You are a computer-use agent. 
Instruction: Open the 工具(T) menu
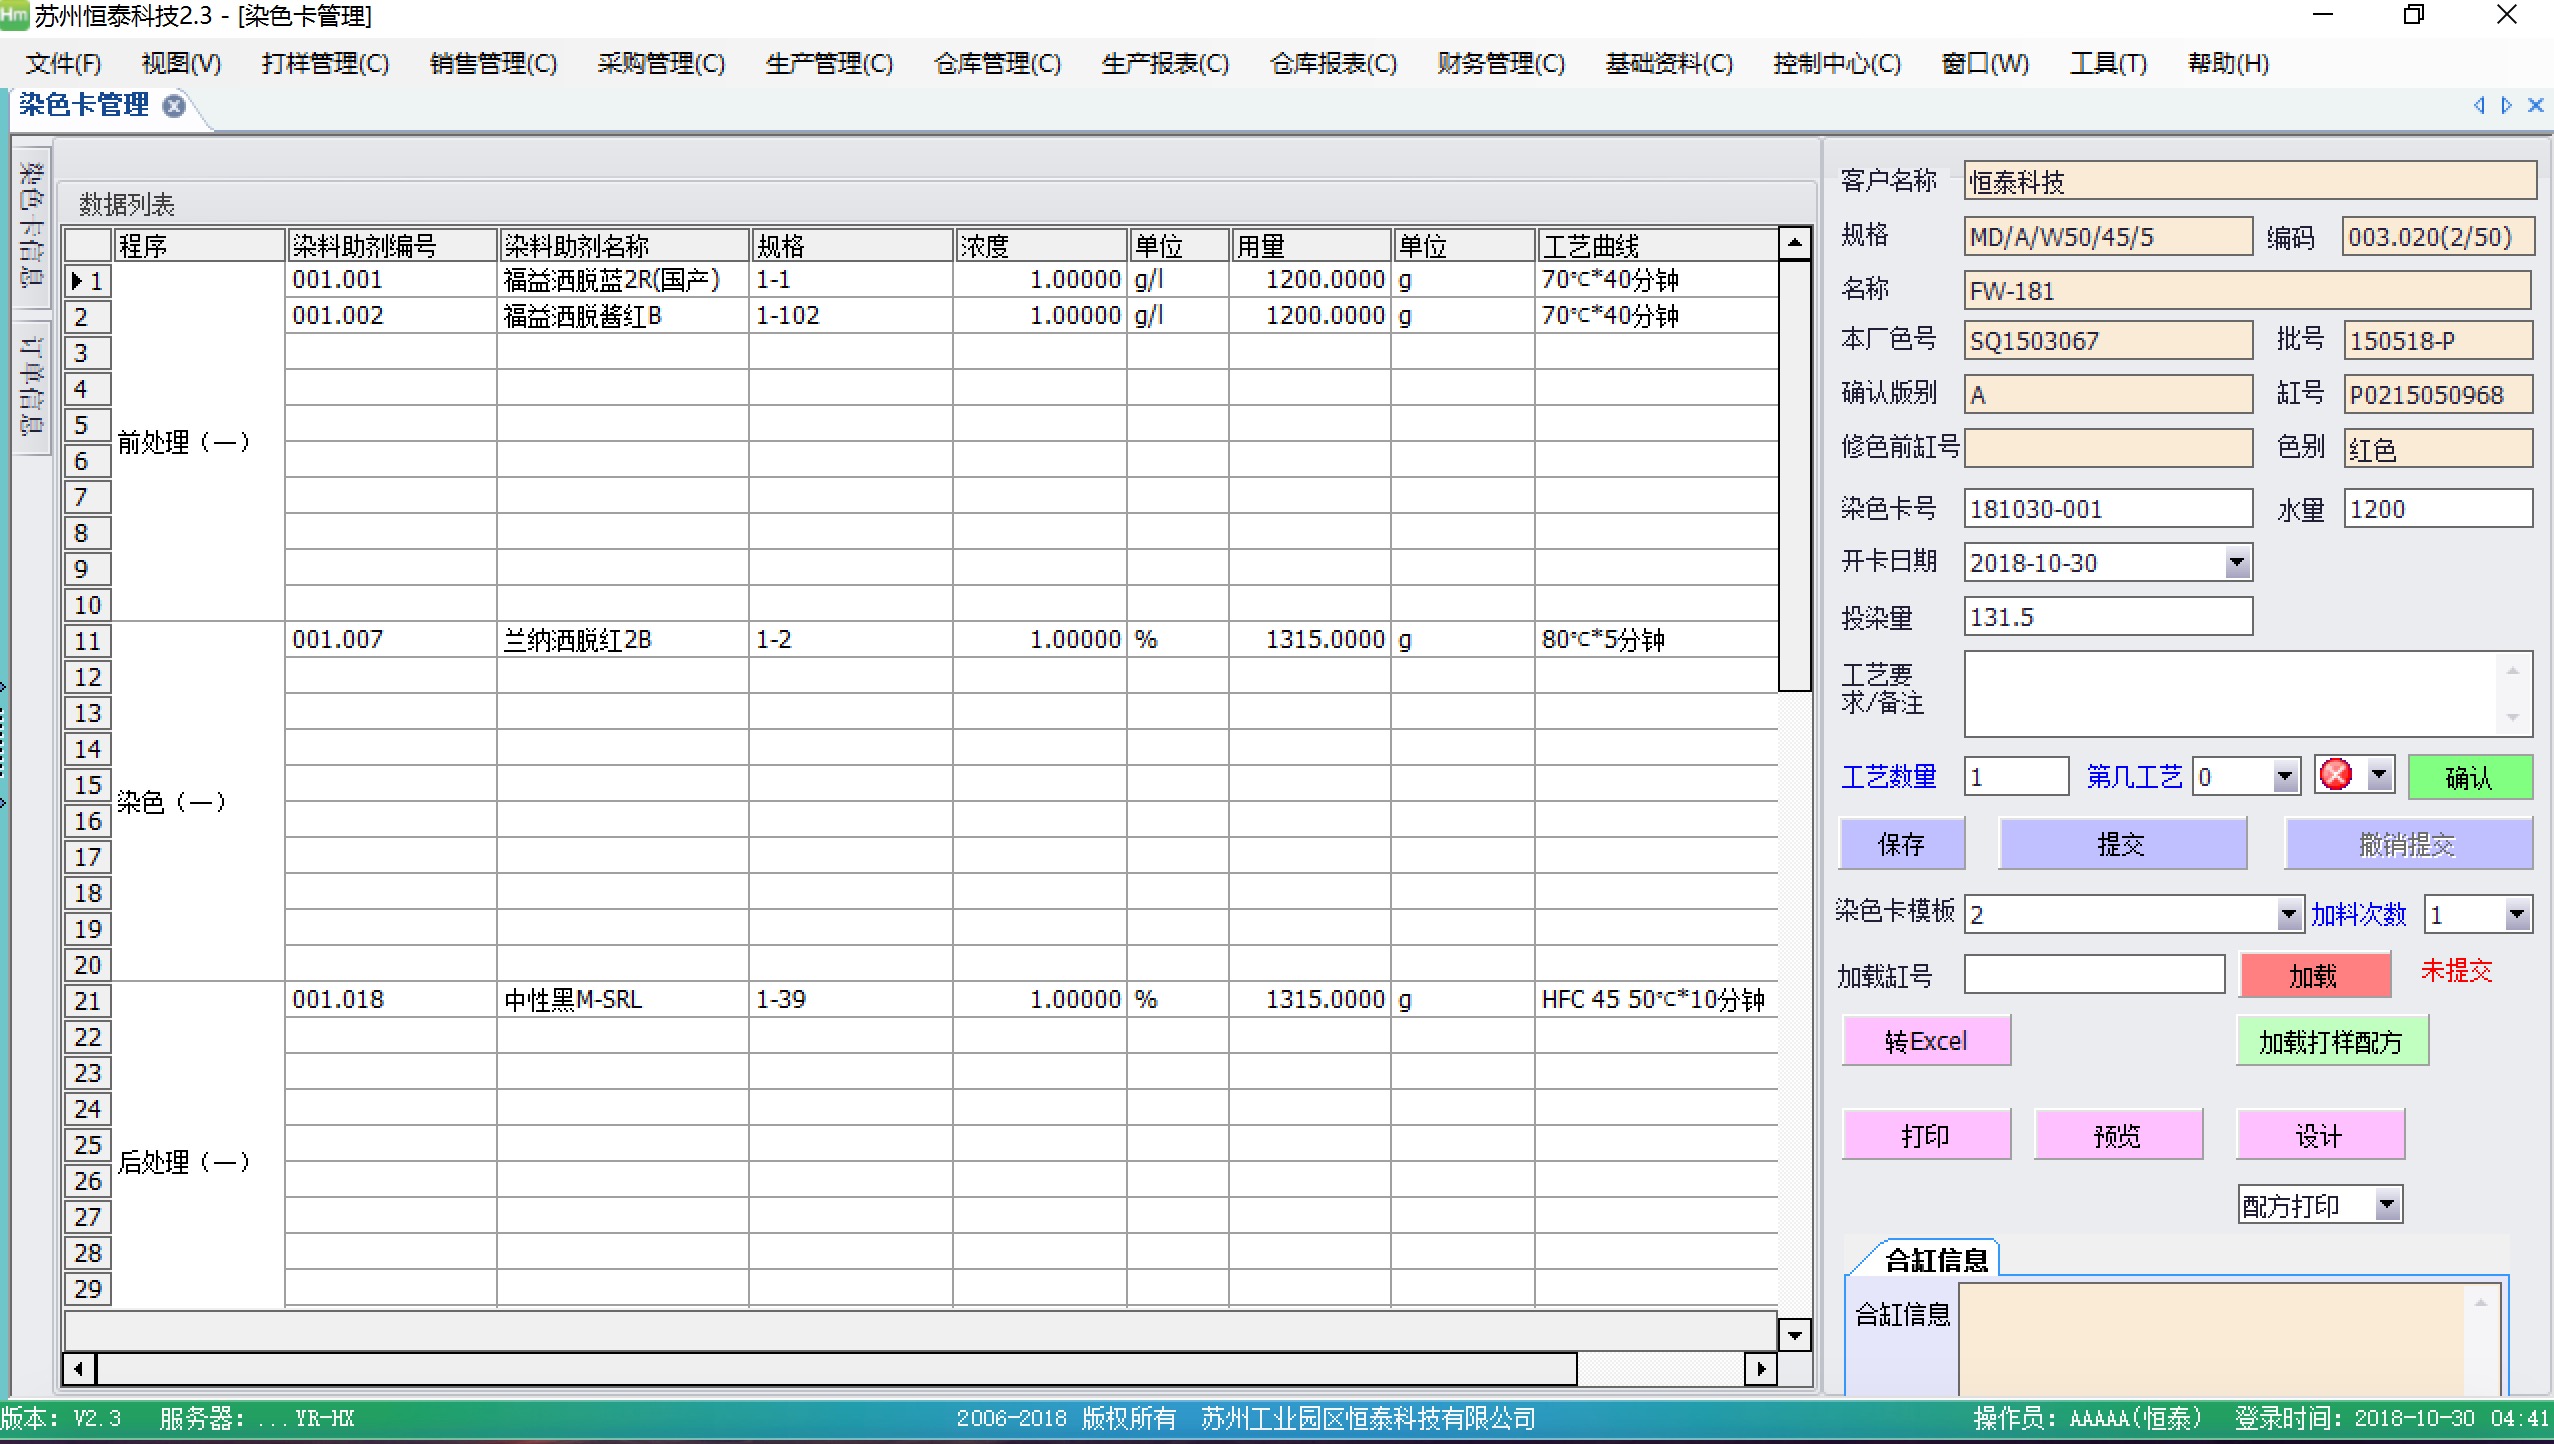point(2108,64)
